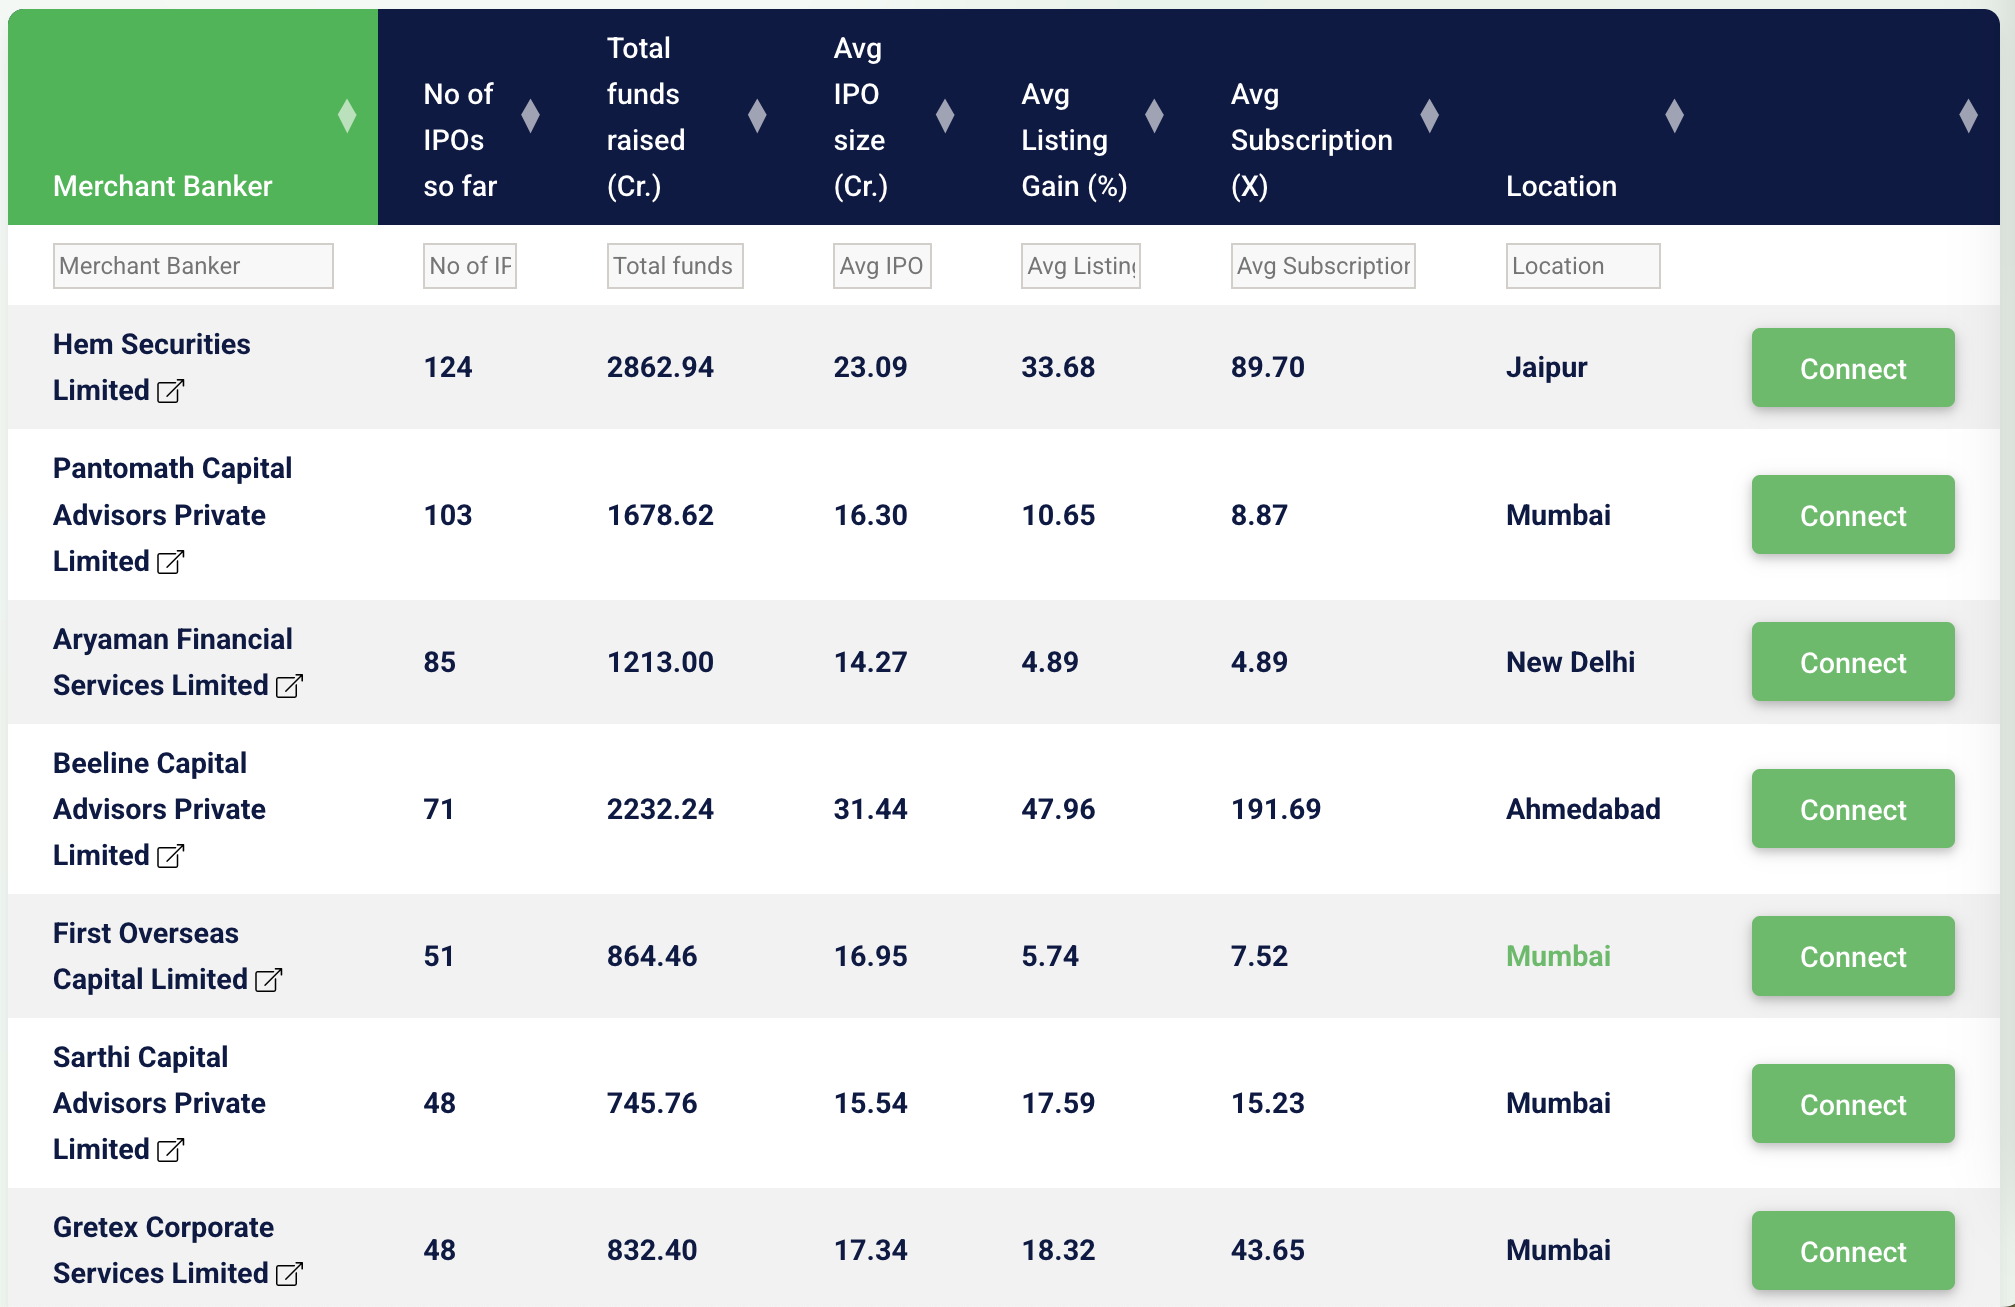Select IPO count 124

447,367
